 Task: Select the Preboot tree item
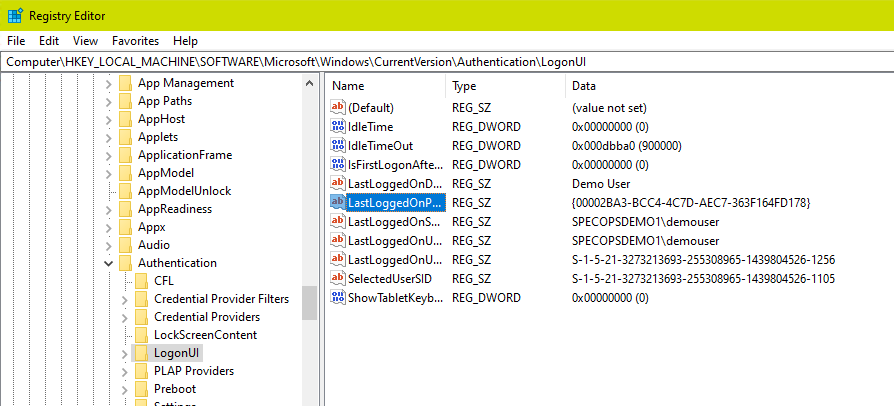tap(175, 389)
